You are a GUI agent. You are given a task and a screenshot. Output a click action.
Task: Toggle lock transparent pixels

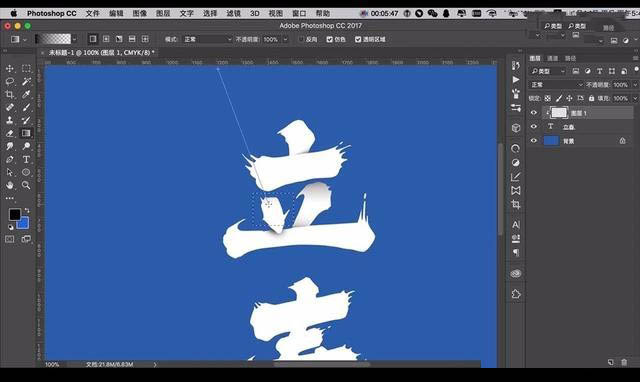click(x=548, y=98)
